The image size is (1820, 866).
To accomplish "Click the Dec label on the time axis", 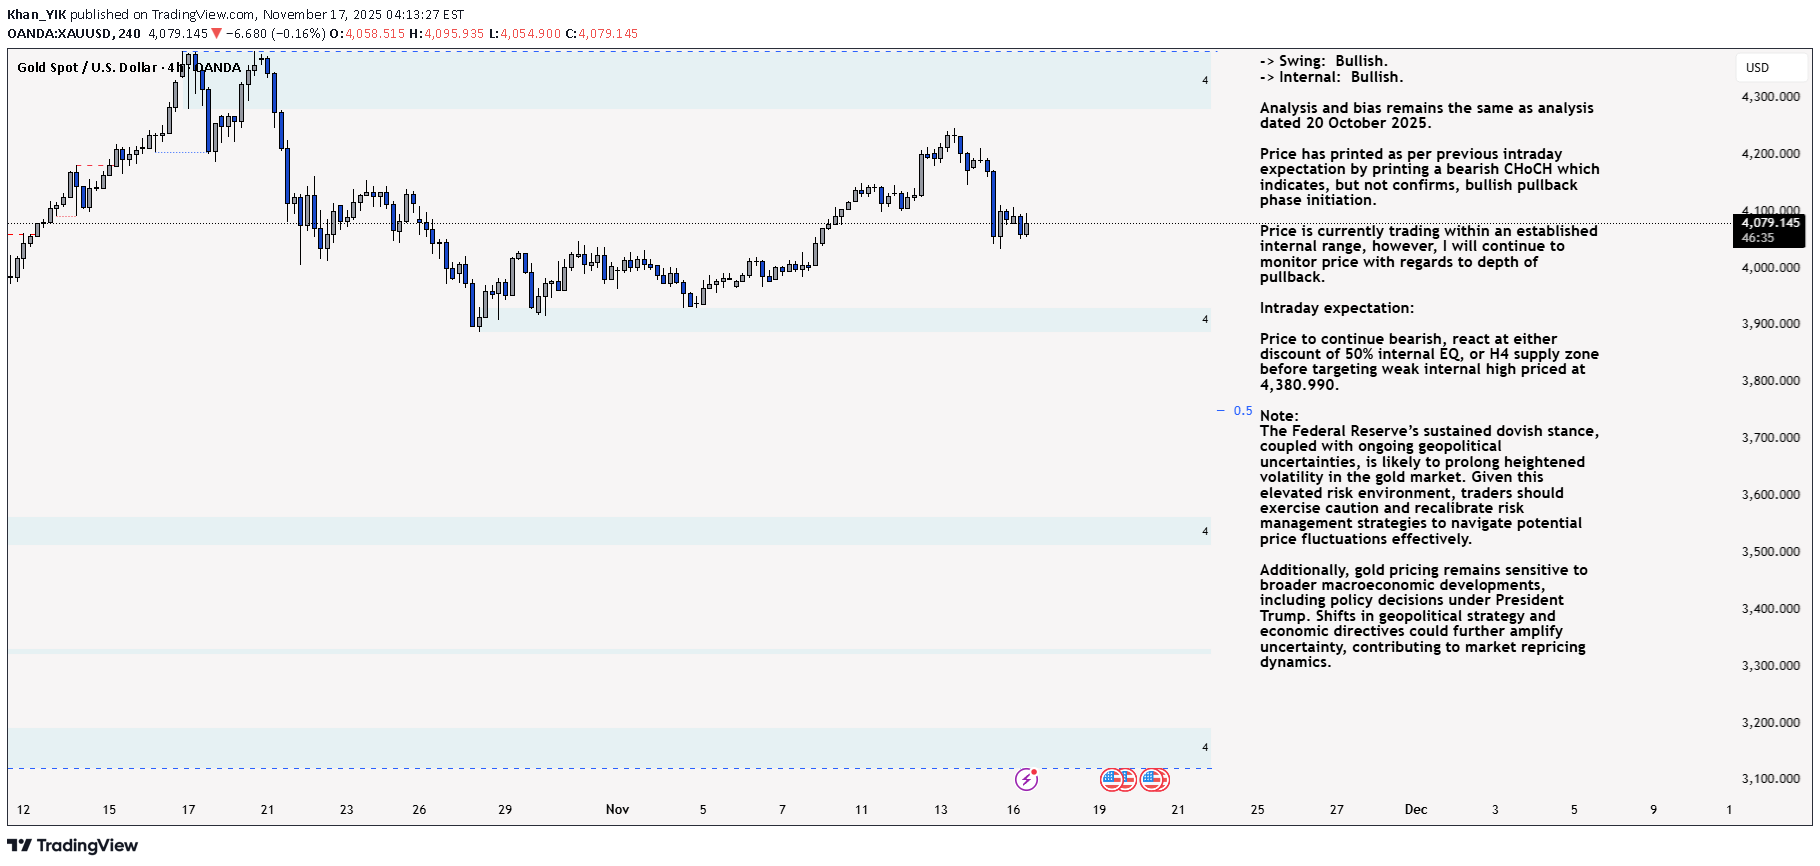I will [x=1415, y=810].
